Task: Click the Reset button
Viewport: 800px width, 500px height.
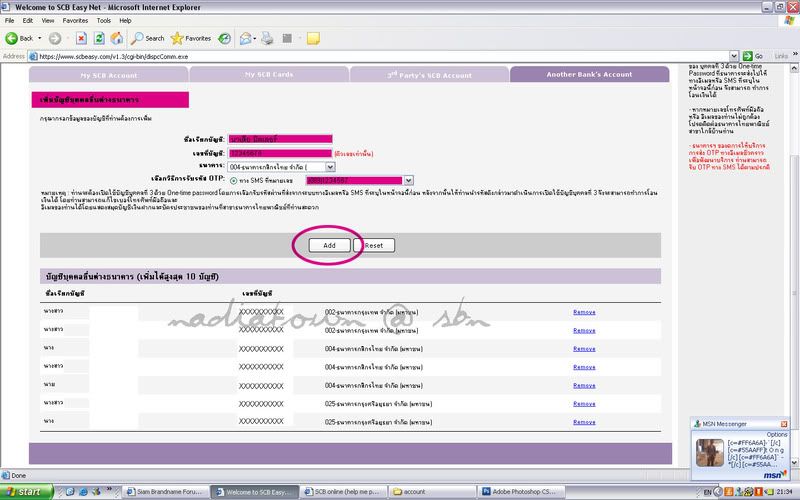Action: 374,245
